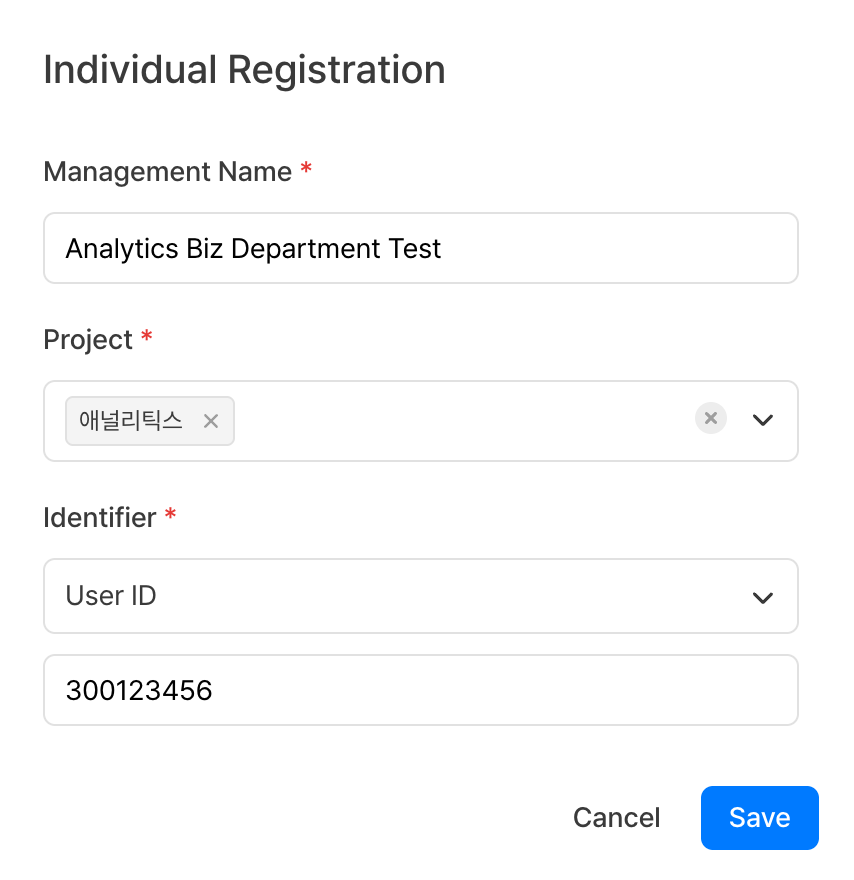Click the Individual Registration heading
Image resolution: width=854 pixels, height=880 pixels.
tap(244, 70)
